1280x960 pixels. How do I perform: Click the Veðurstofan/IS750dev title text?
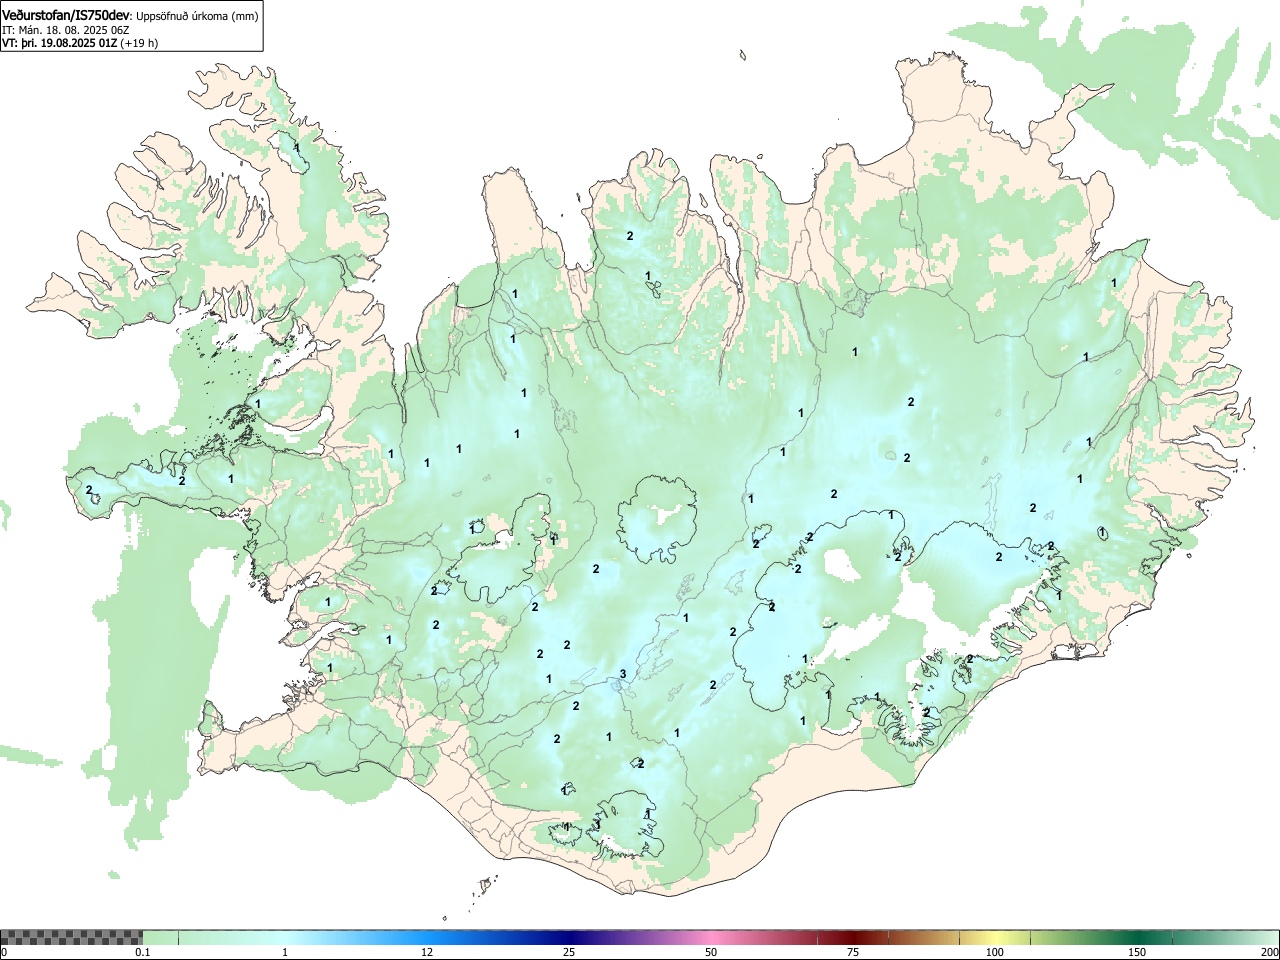(66, 16)
